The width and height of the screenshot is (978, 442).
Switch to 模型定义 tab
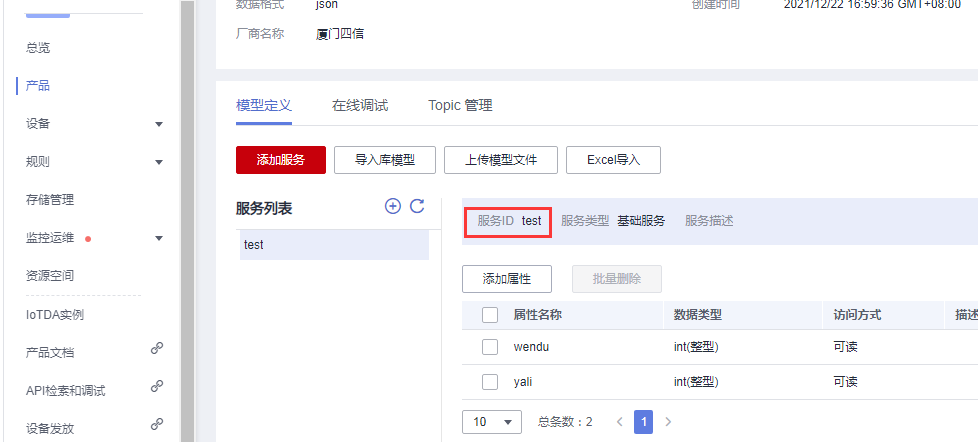(x=264, y=105)
